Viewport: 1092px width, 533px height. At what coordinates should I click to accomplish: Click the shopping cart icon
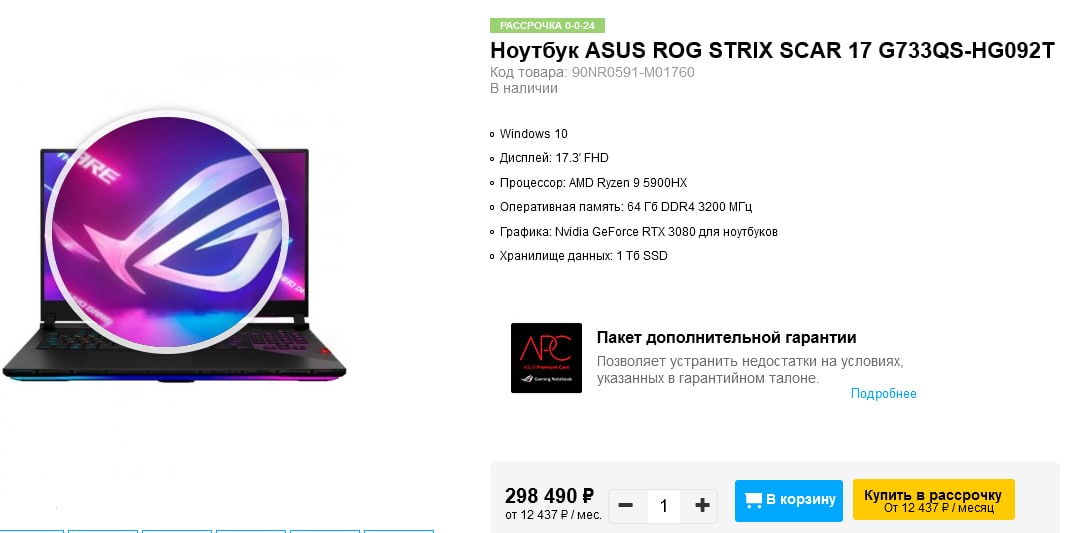click(x=754, y=500)
